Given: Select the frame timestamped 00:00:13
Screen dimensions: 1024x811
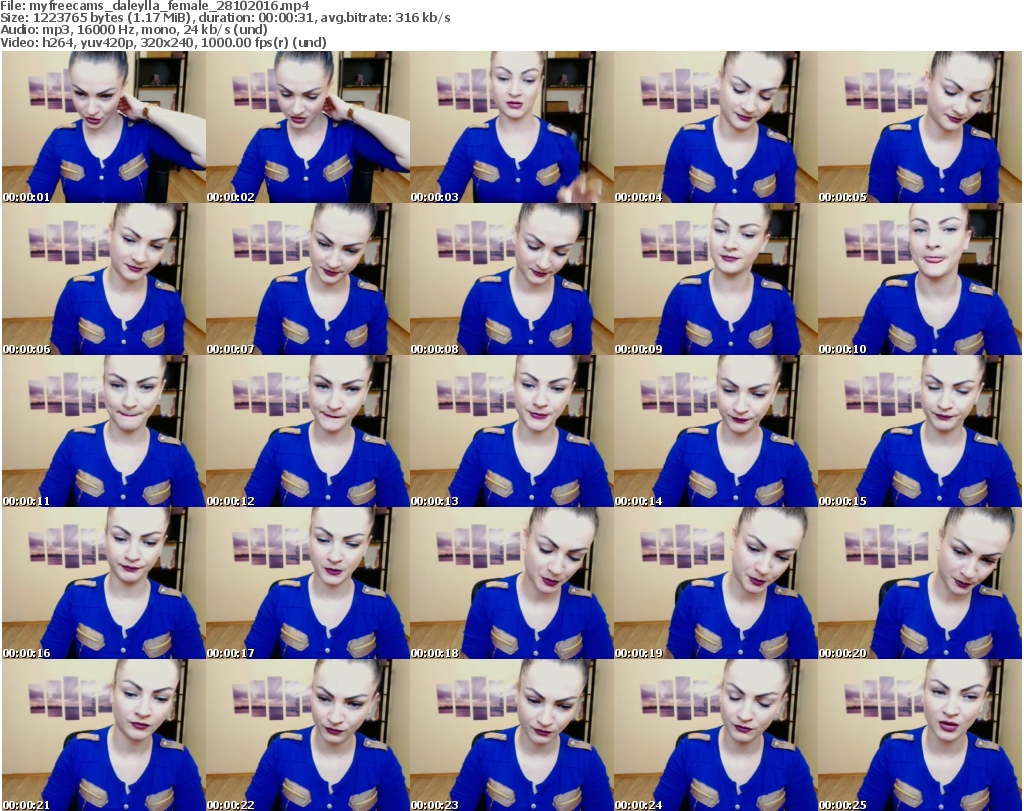Looking at the screenshot, I should pos(511,431).
